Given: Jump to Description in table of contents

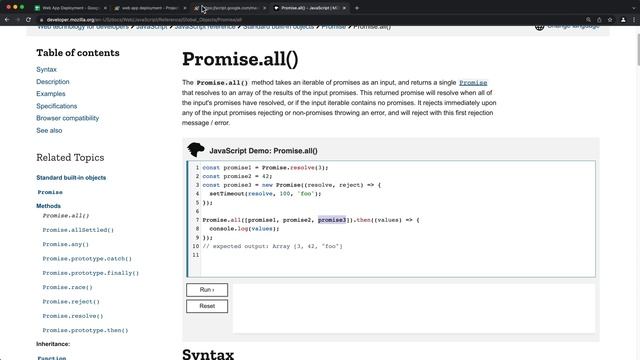Looking at the screenshot, I should click(53, 82).
